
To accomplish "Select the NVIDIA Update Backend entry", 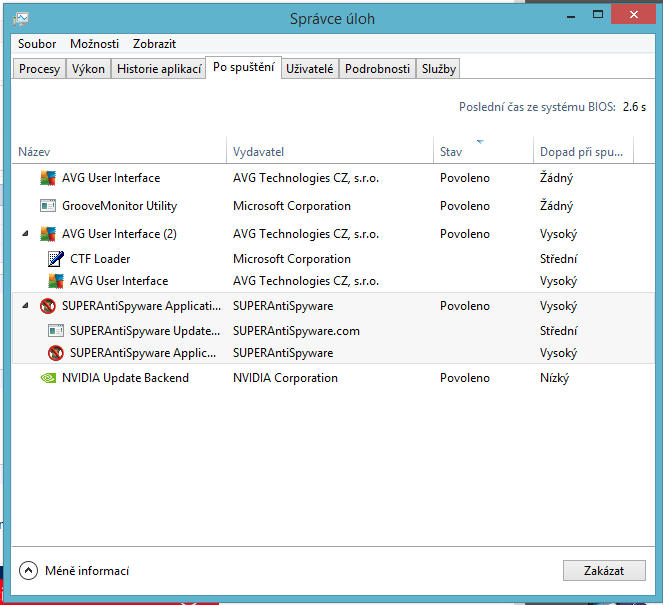I will 125,378.
